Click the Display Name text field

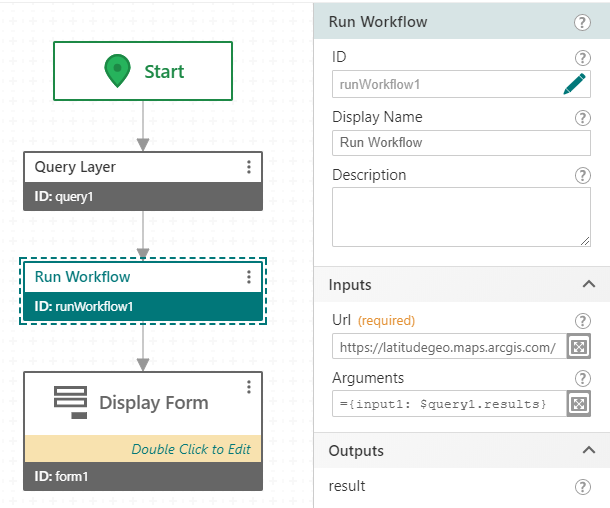tap(460, 143)
